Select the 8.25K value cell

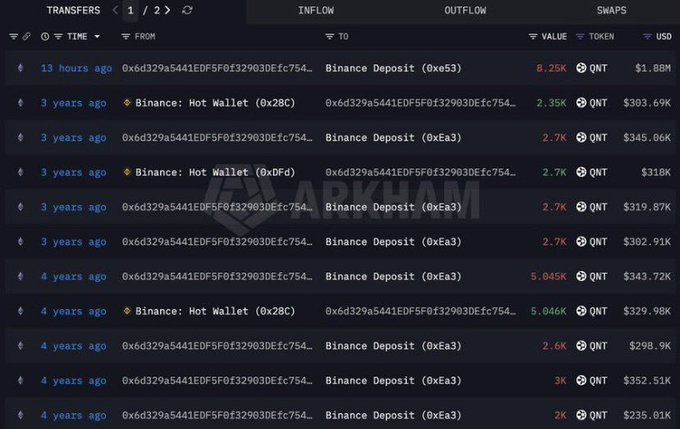pyautogui.click(x=551, y=68)
